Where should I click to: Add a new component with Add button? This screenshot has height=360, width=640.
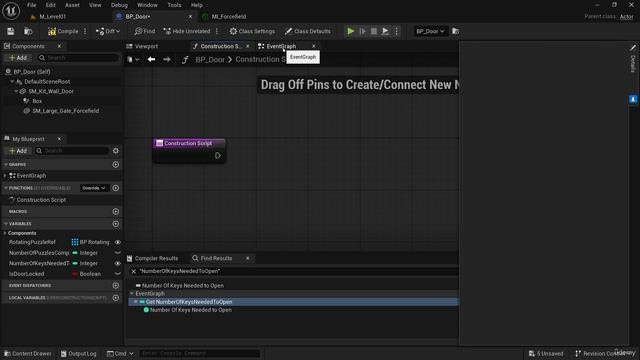tap(18, 58)
